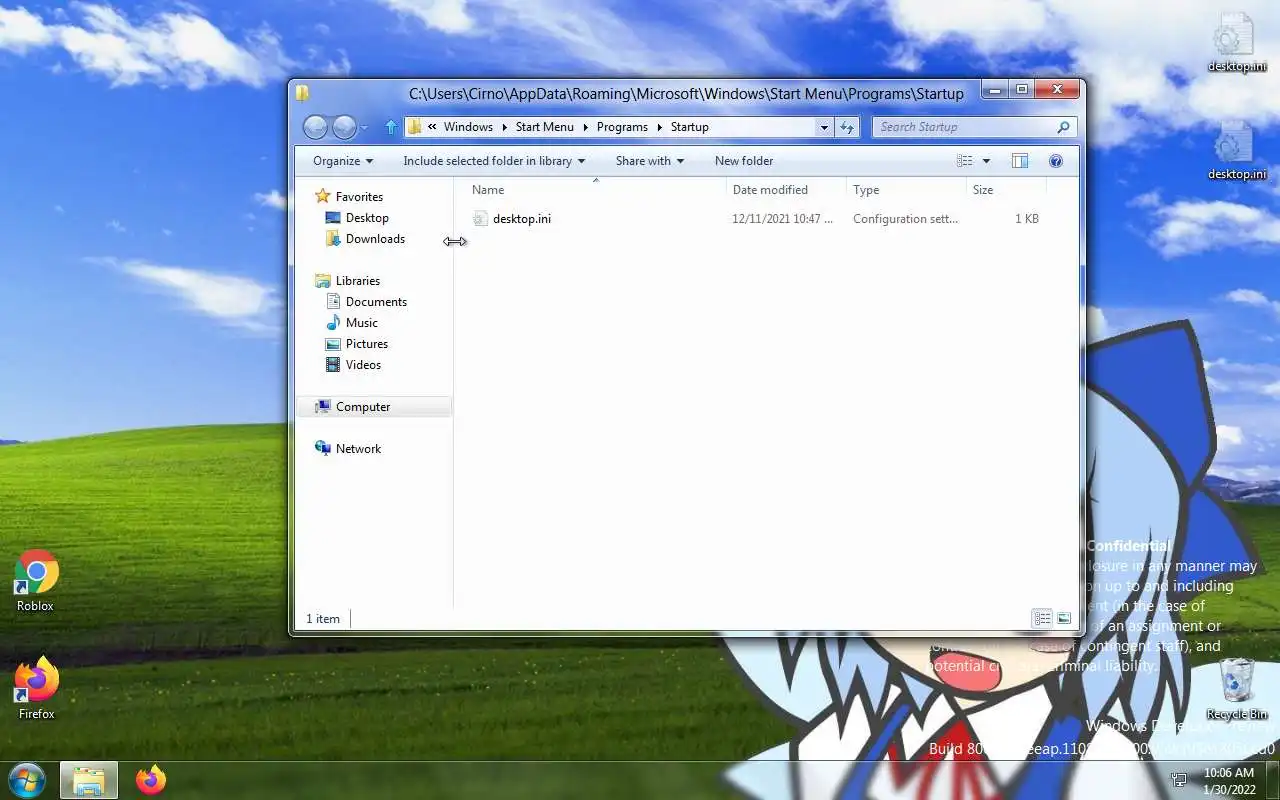Sort files by the Size column
The image size is (1280, 800).
1006,190
